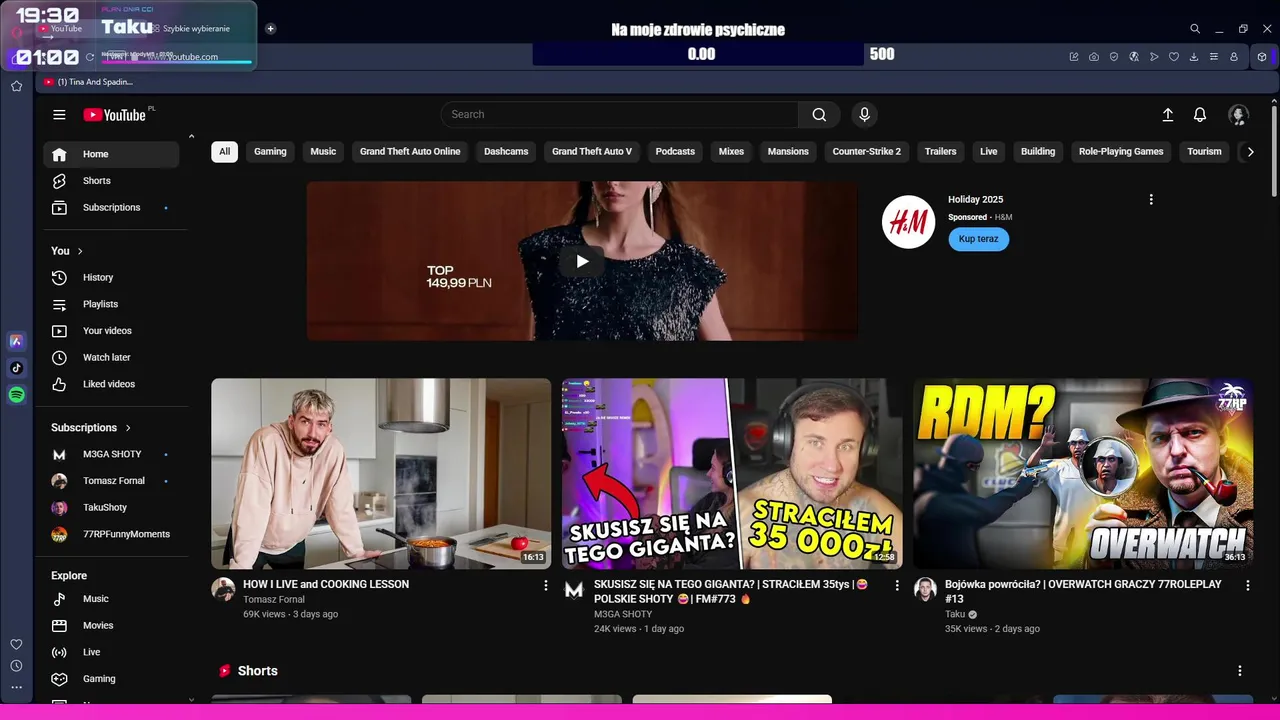Open 77RPFunnyMoments subscription channel
The image size is (1280, 720).
tap(111, 534)
